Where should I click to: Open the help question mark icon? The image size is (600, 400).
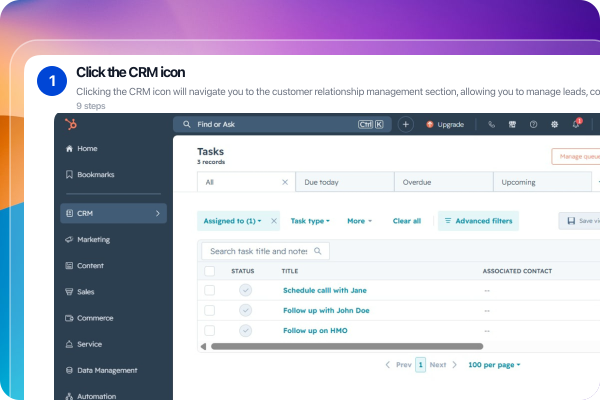tap(533, 124)
